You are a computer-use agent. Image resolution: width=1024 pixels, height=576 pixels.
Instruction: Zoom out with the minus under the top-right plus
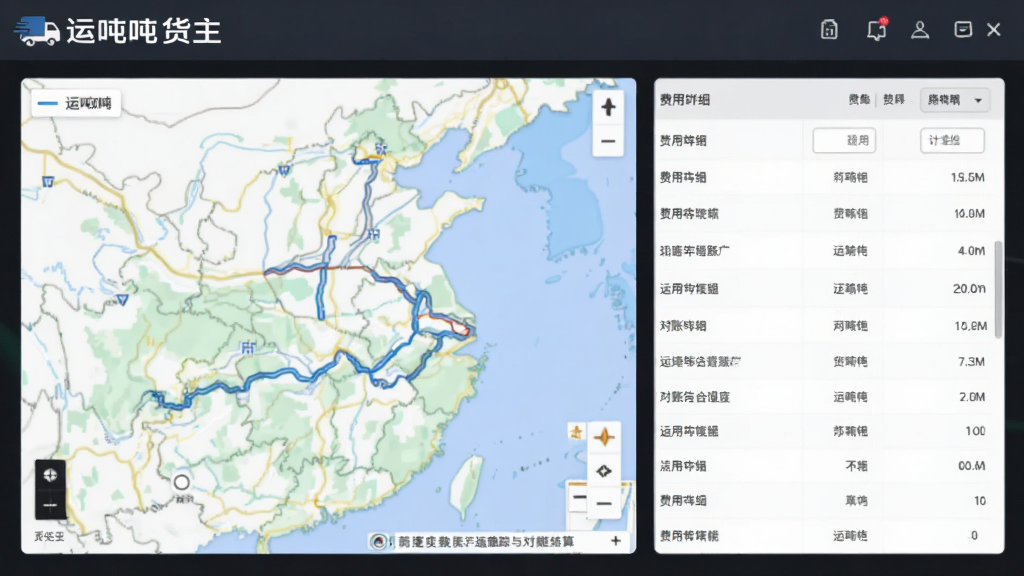coord(608,141)
